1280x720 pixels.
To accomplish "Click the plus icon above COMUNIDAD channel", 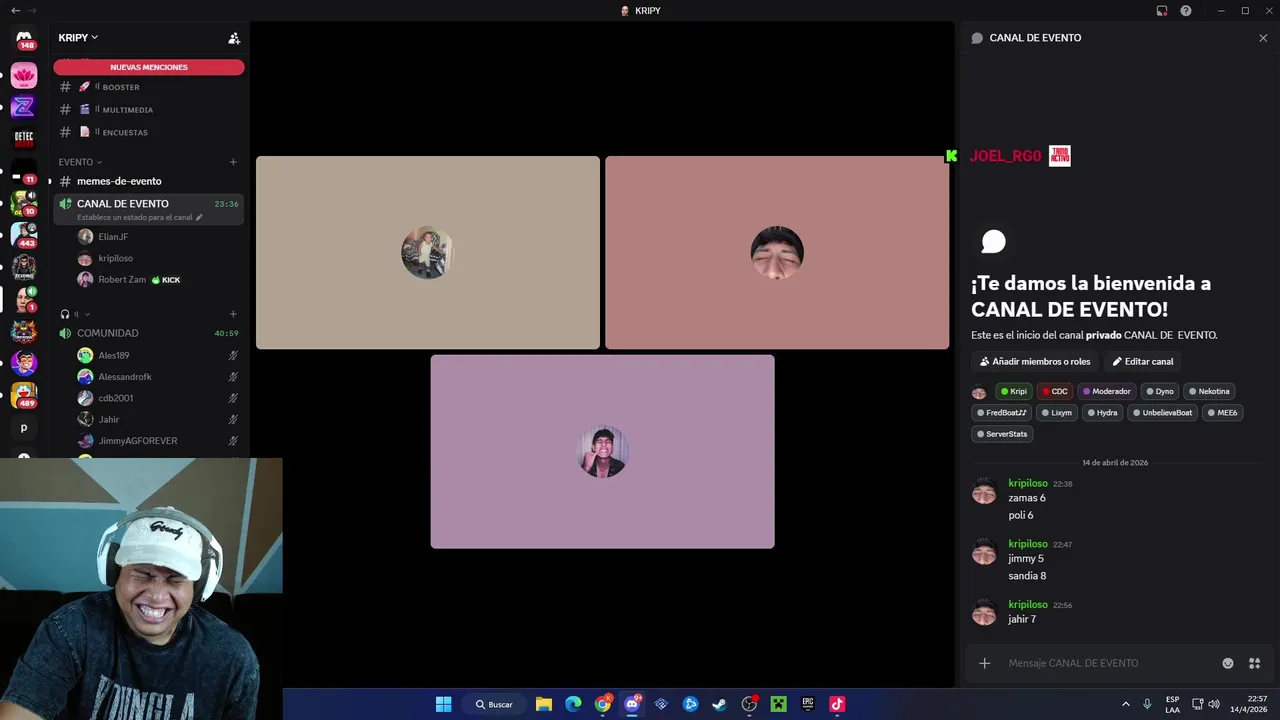I will tap(233, 314).
